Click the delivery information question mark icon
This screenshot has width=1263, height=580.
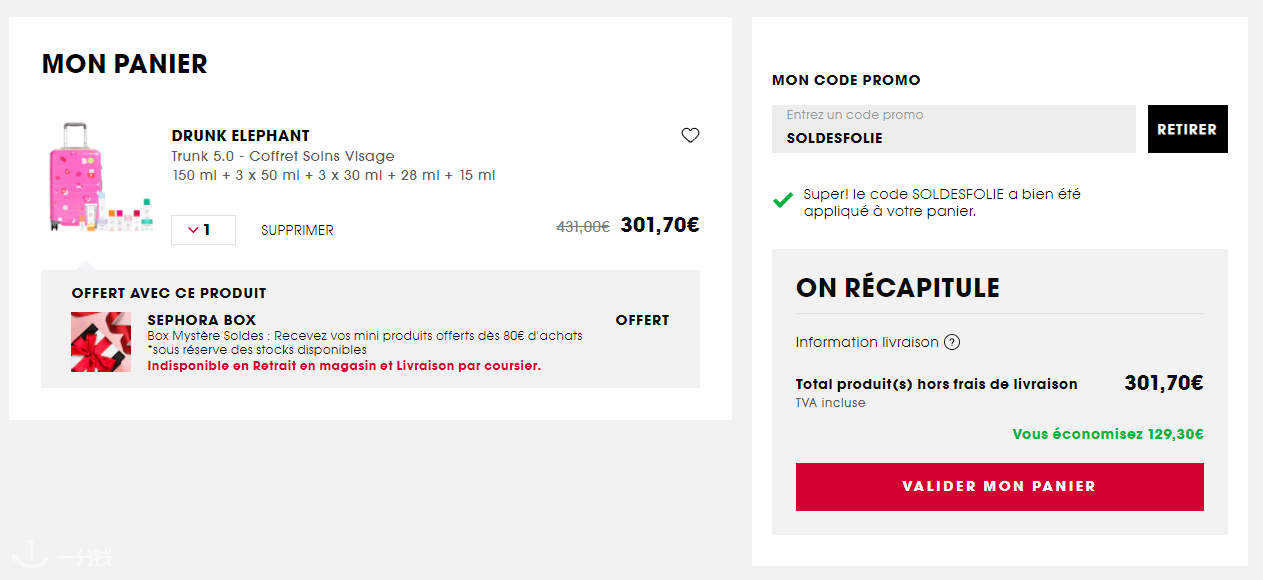click(952, 342)
